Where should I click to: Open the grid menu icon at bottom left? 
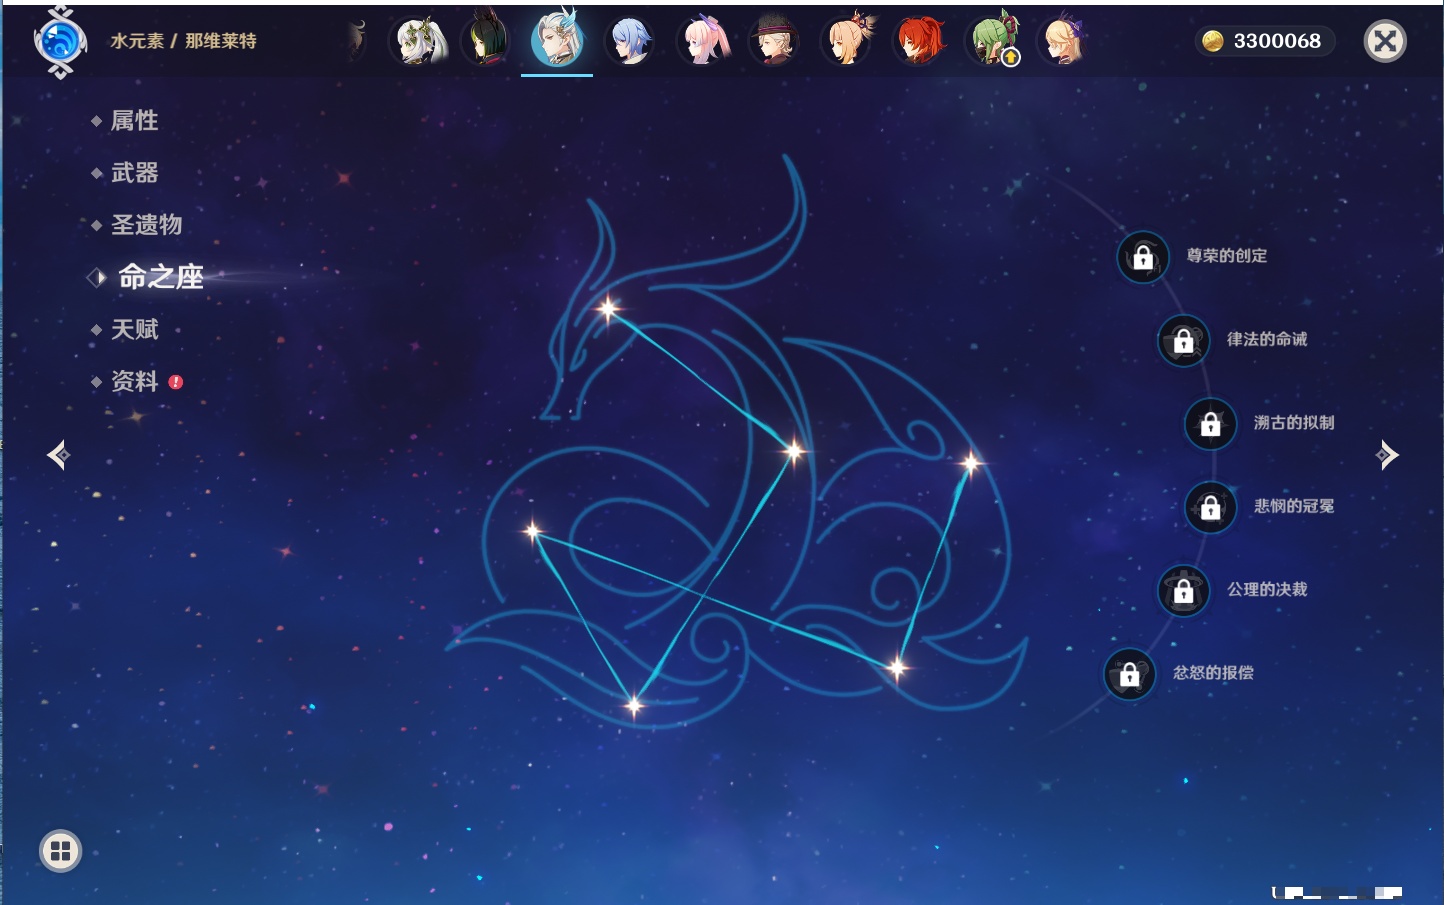click(x=60, y=851)
